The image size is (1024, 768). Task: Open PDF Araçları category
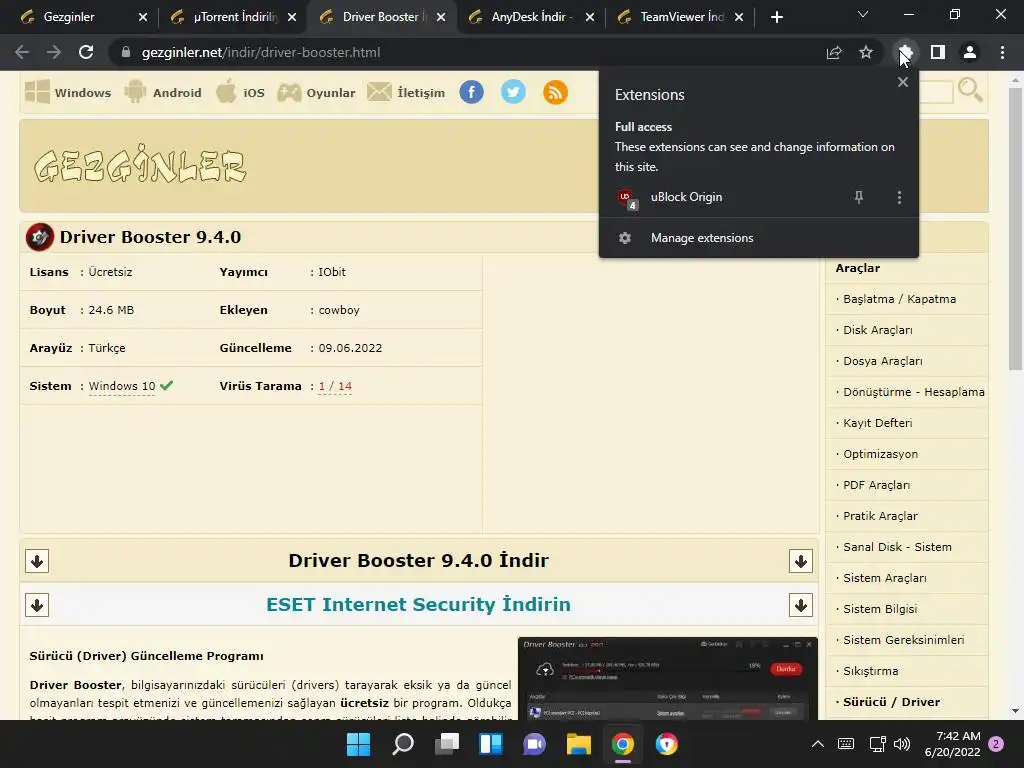click(876, 485)
